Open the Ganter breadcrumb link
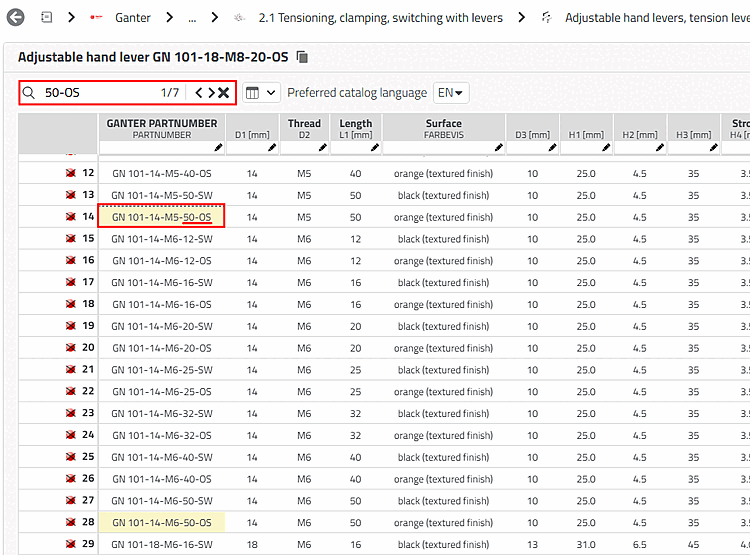 pos(132,18)
